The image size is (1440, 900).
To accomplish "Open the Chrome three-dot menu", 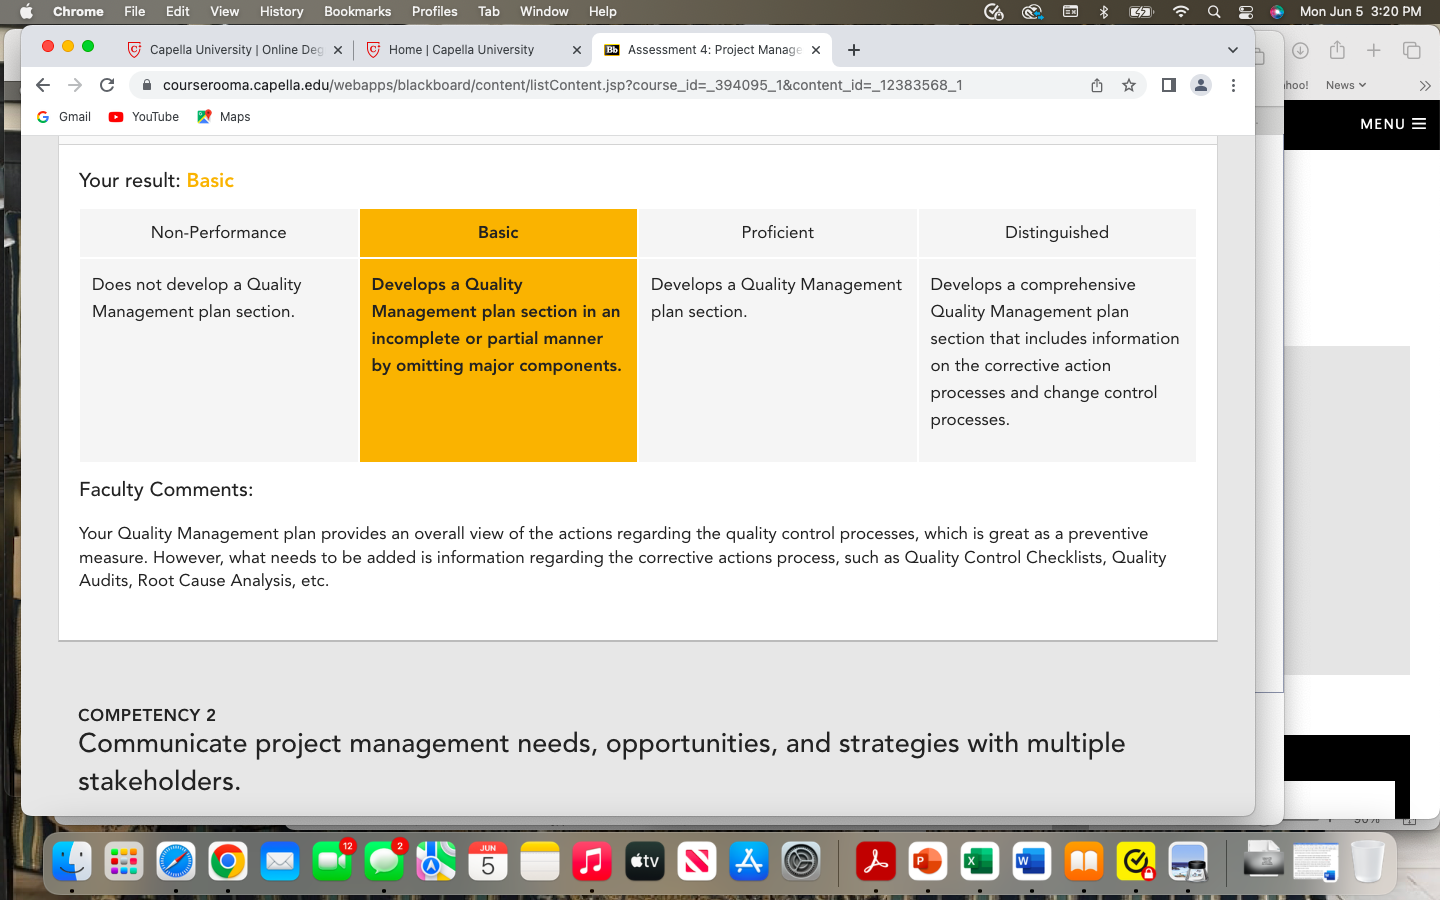I will pyautogui.click(x=1233, y=85).
